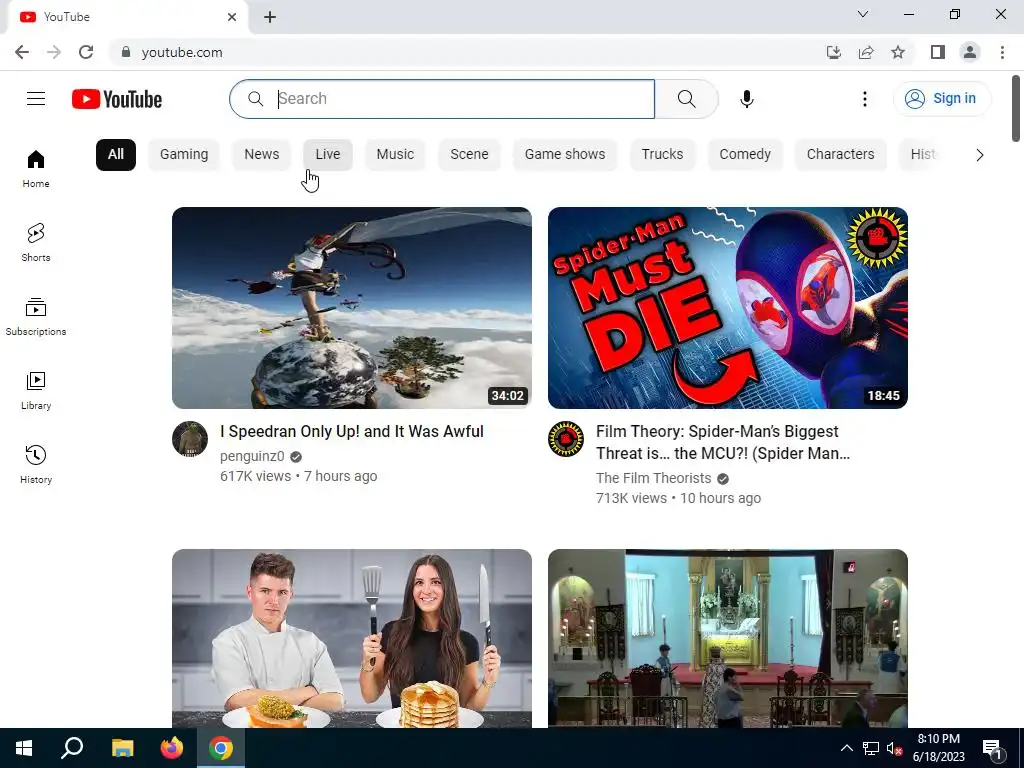
Task: Open the tab search chevron
Action: pos(863,14)
